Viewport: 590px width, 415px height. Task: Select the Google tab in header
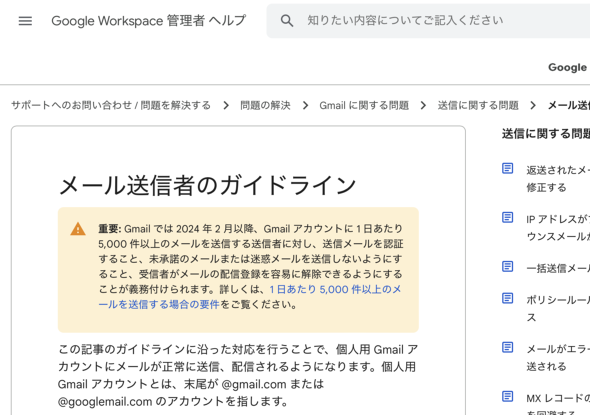click(x=567, y=67)
